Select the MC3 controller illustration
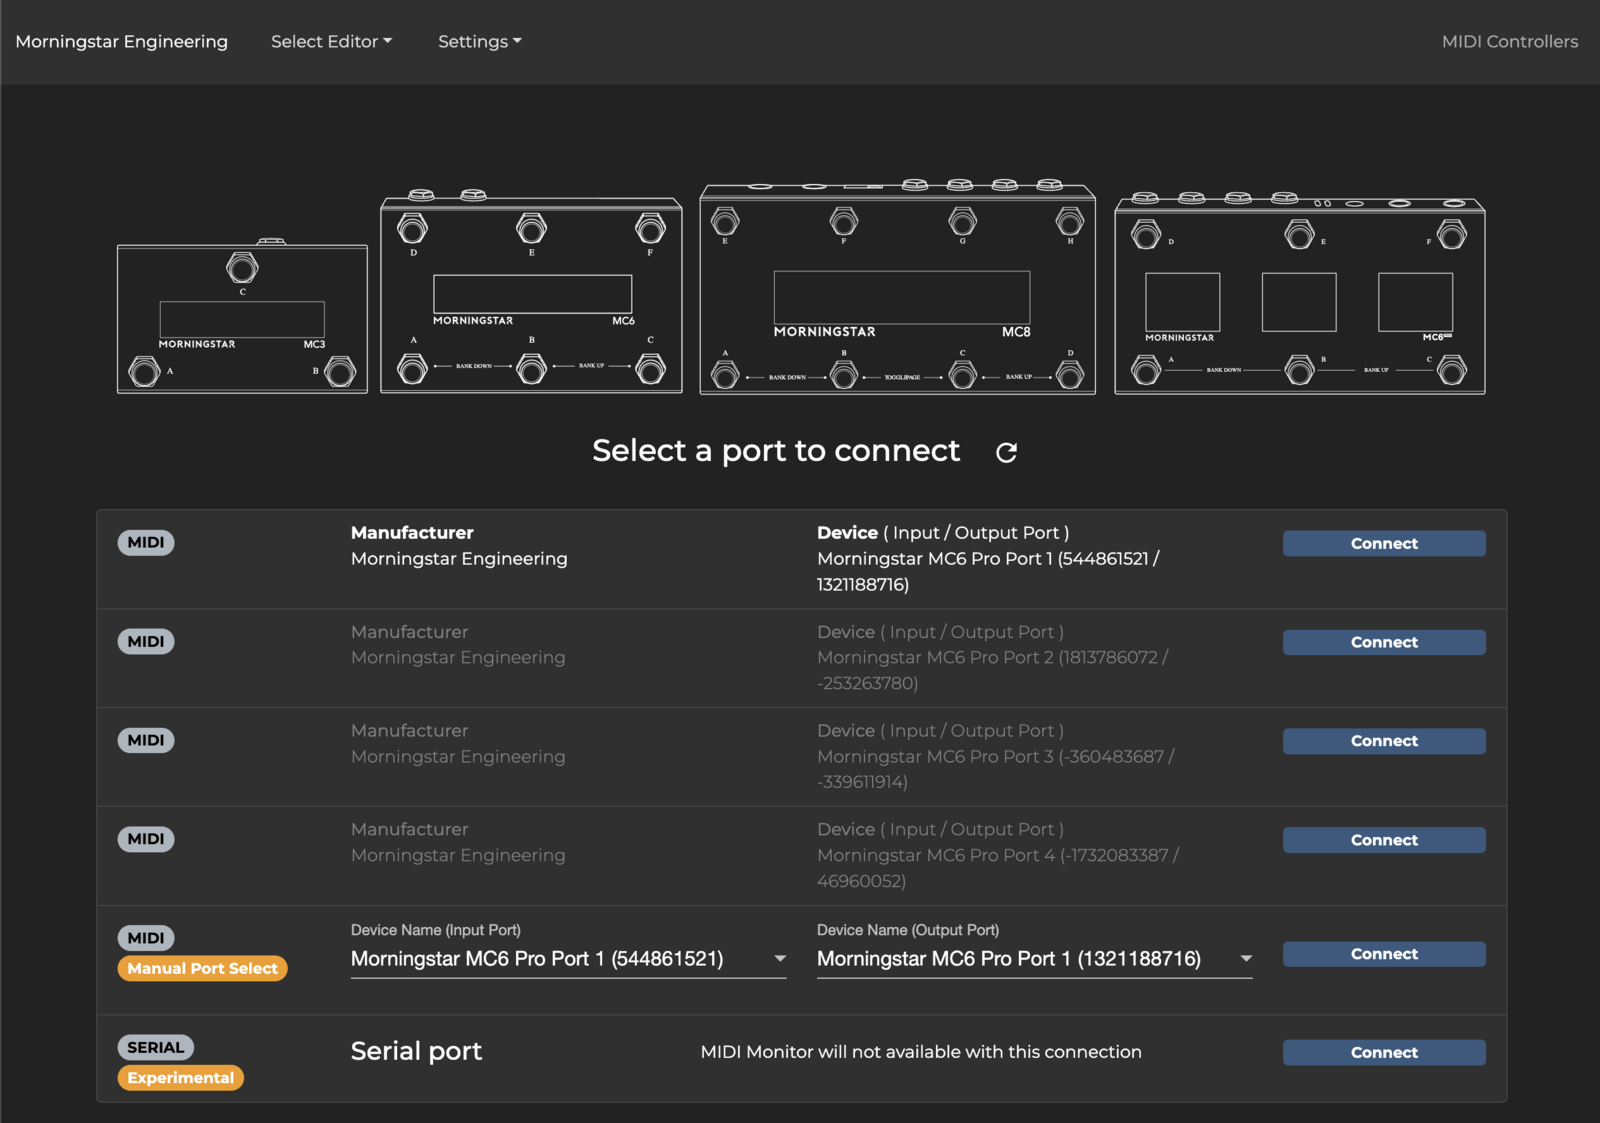The height and width of the screenshot is (1123, 1600). 242,316
